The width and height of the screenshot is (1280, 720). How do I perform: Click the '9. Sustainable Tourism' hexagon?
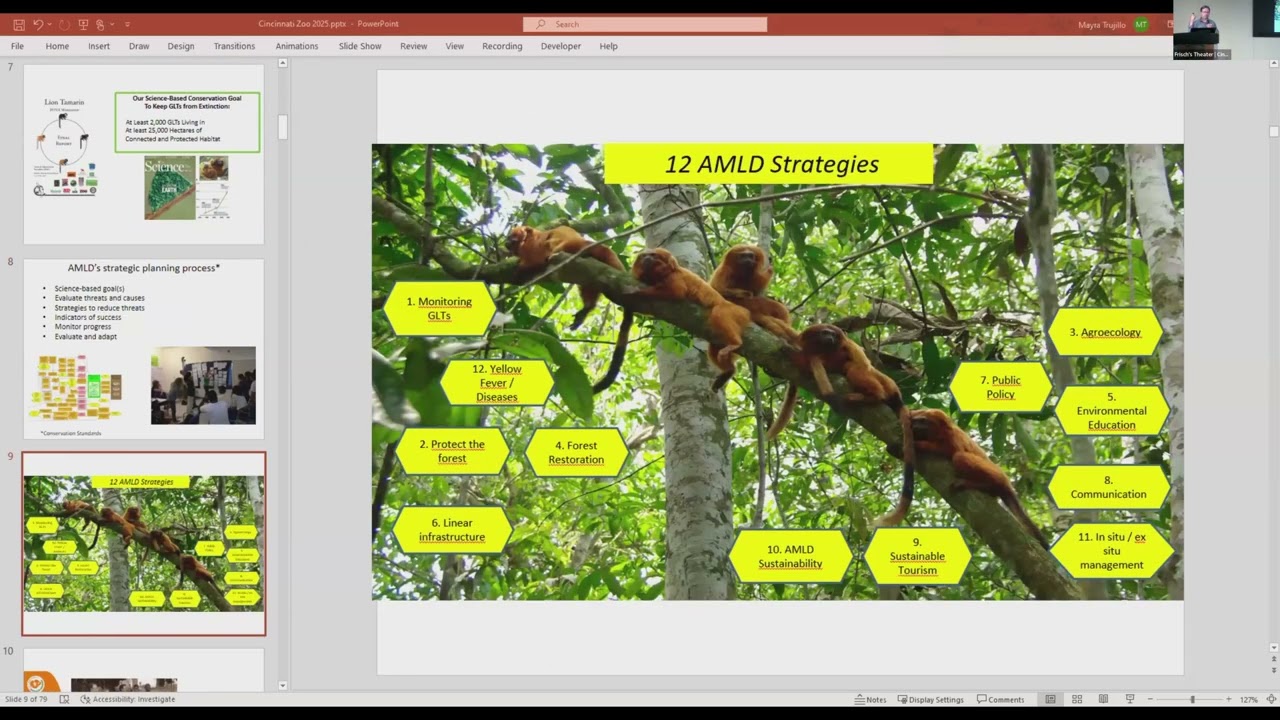pos(917,556)
